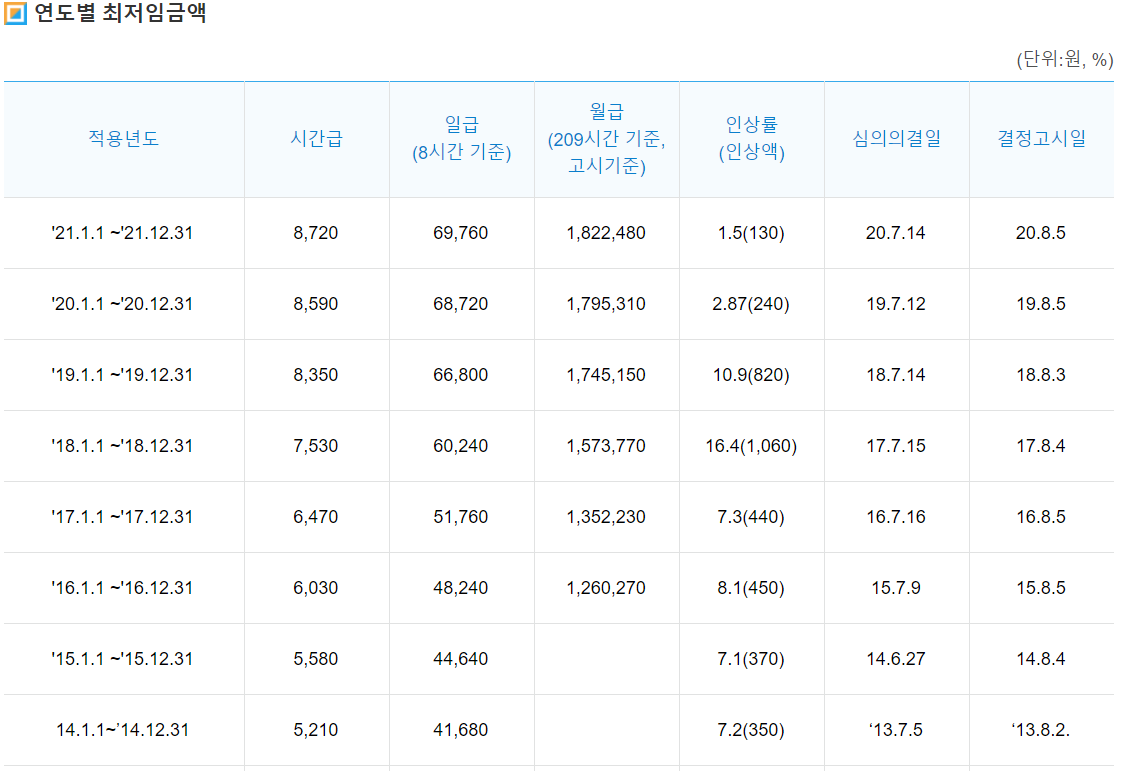Select the monthly wage value 1,573,770

[x=606, y=446]
